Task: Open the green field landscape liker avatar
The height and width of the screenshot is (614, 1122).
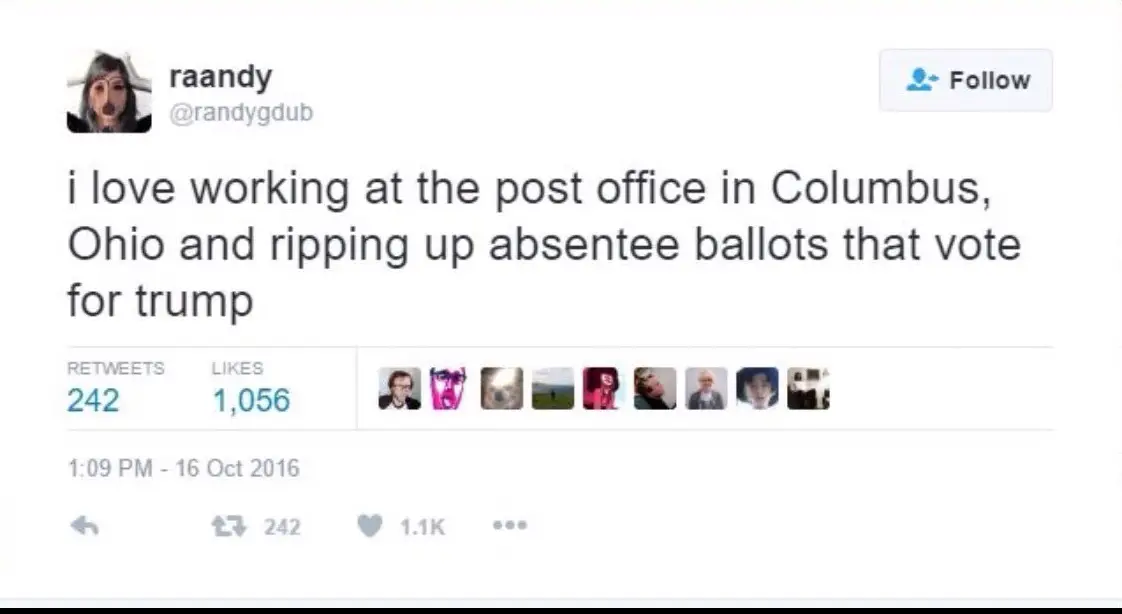Action: click(x=552, y=389)
